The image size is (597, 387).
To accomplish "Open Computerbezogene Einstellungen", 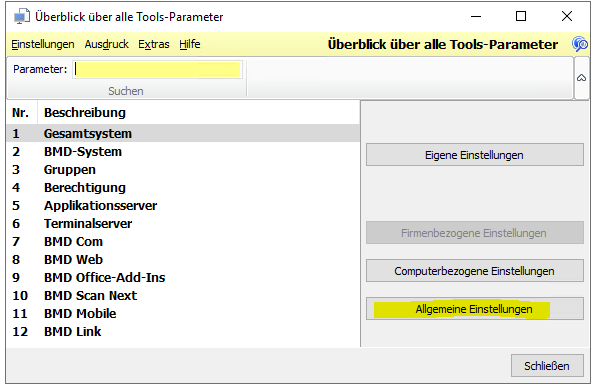I will [x=474, y=271].
